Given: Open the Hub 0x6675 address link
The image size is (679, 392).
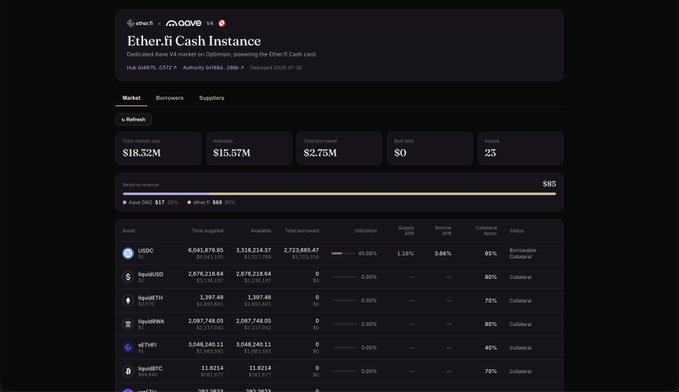Looking at the screenshot, I should (152, 68).
